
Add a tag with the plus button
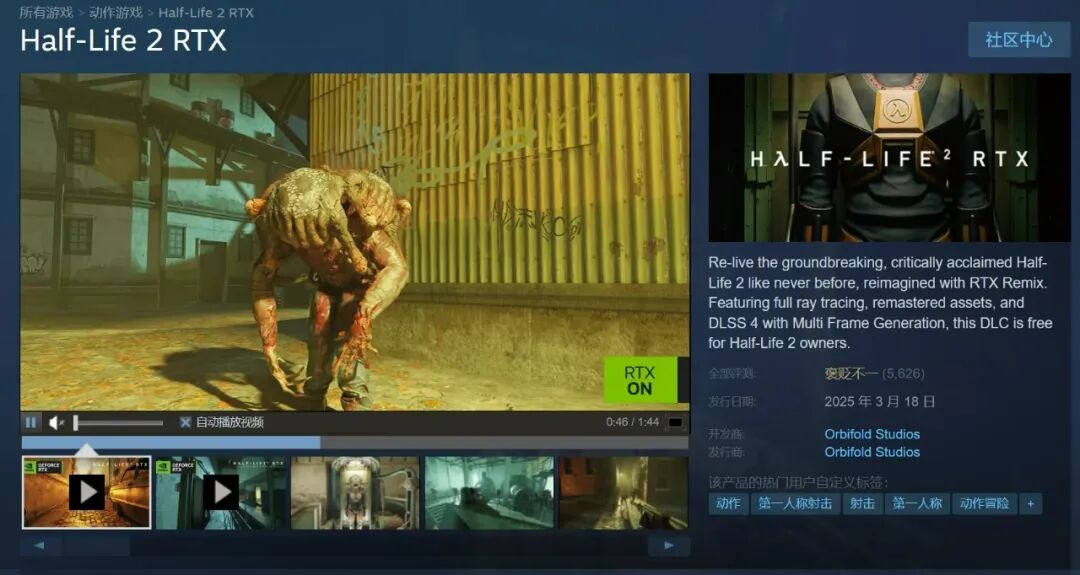coord(1030,503)
